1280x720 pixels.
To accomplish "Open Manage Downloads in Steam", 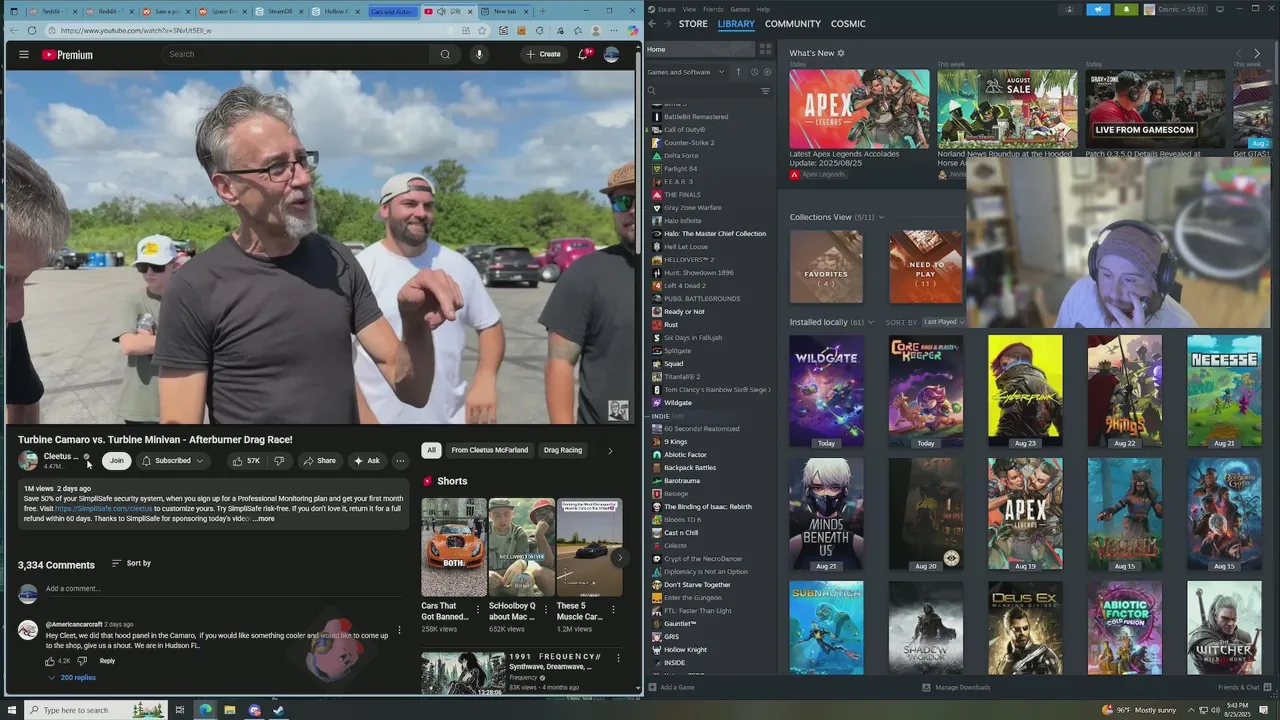I will tap(956, 687).
